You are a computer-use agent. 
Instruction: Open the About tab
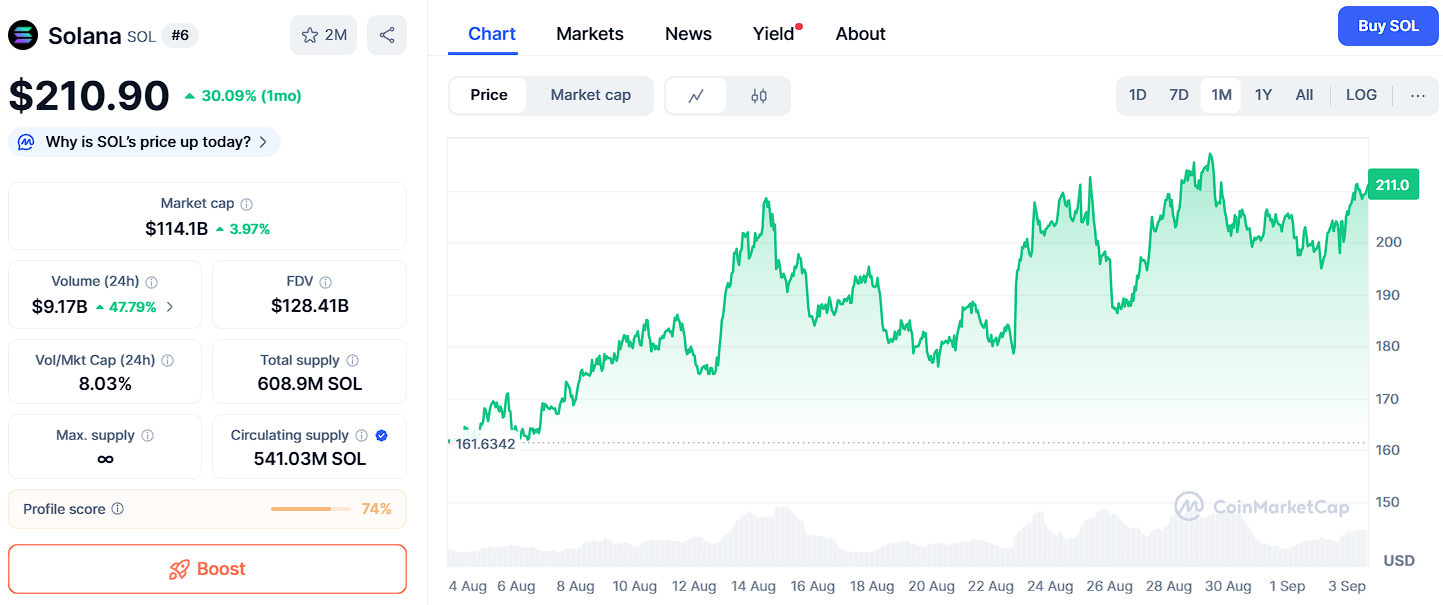(861, 34)
